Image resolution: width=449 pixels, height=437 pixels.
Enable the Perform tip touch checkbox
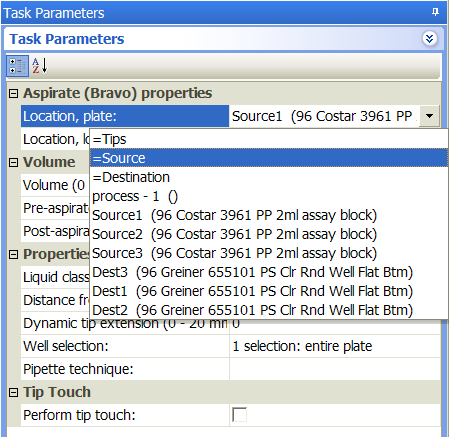click(x=239, y=415)
